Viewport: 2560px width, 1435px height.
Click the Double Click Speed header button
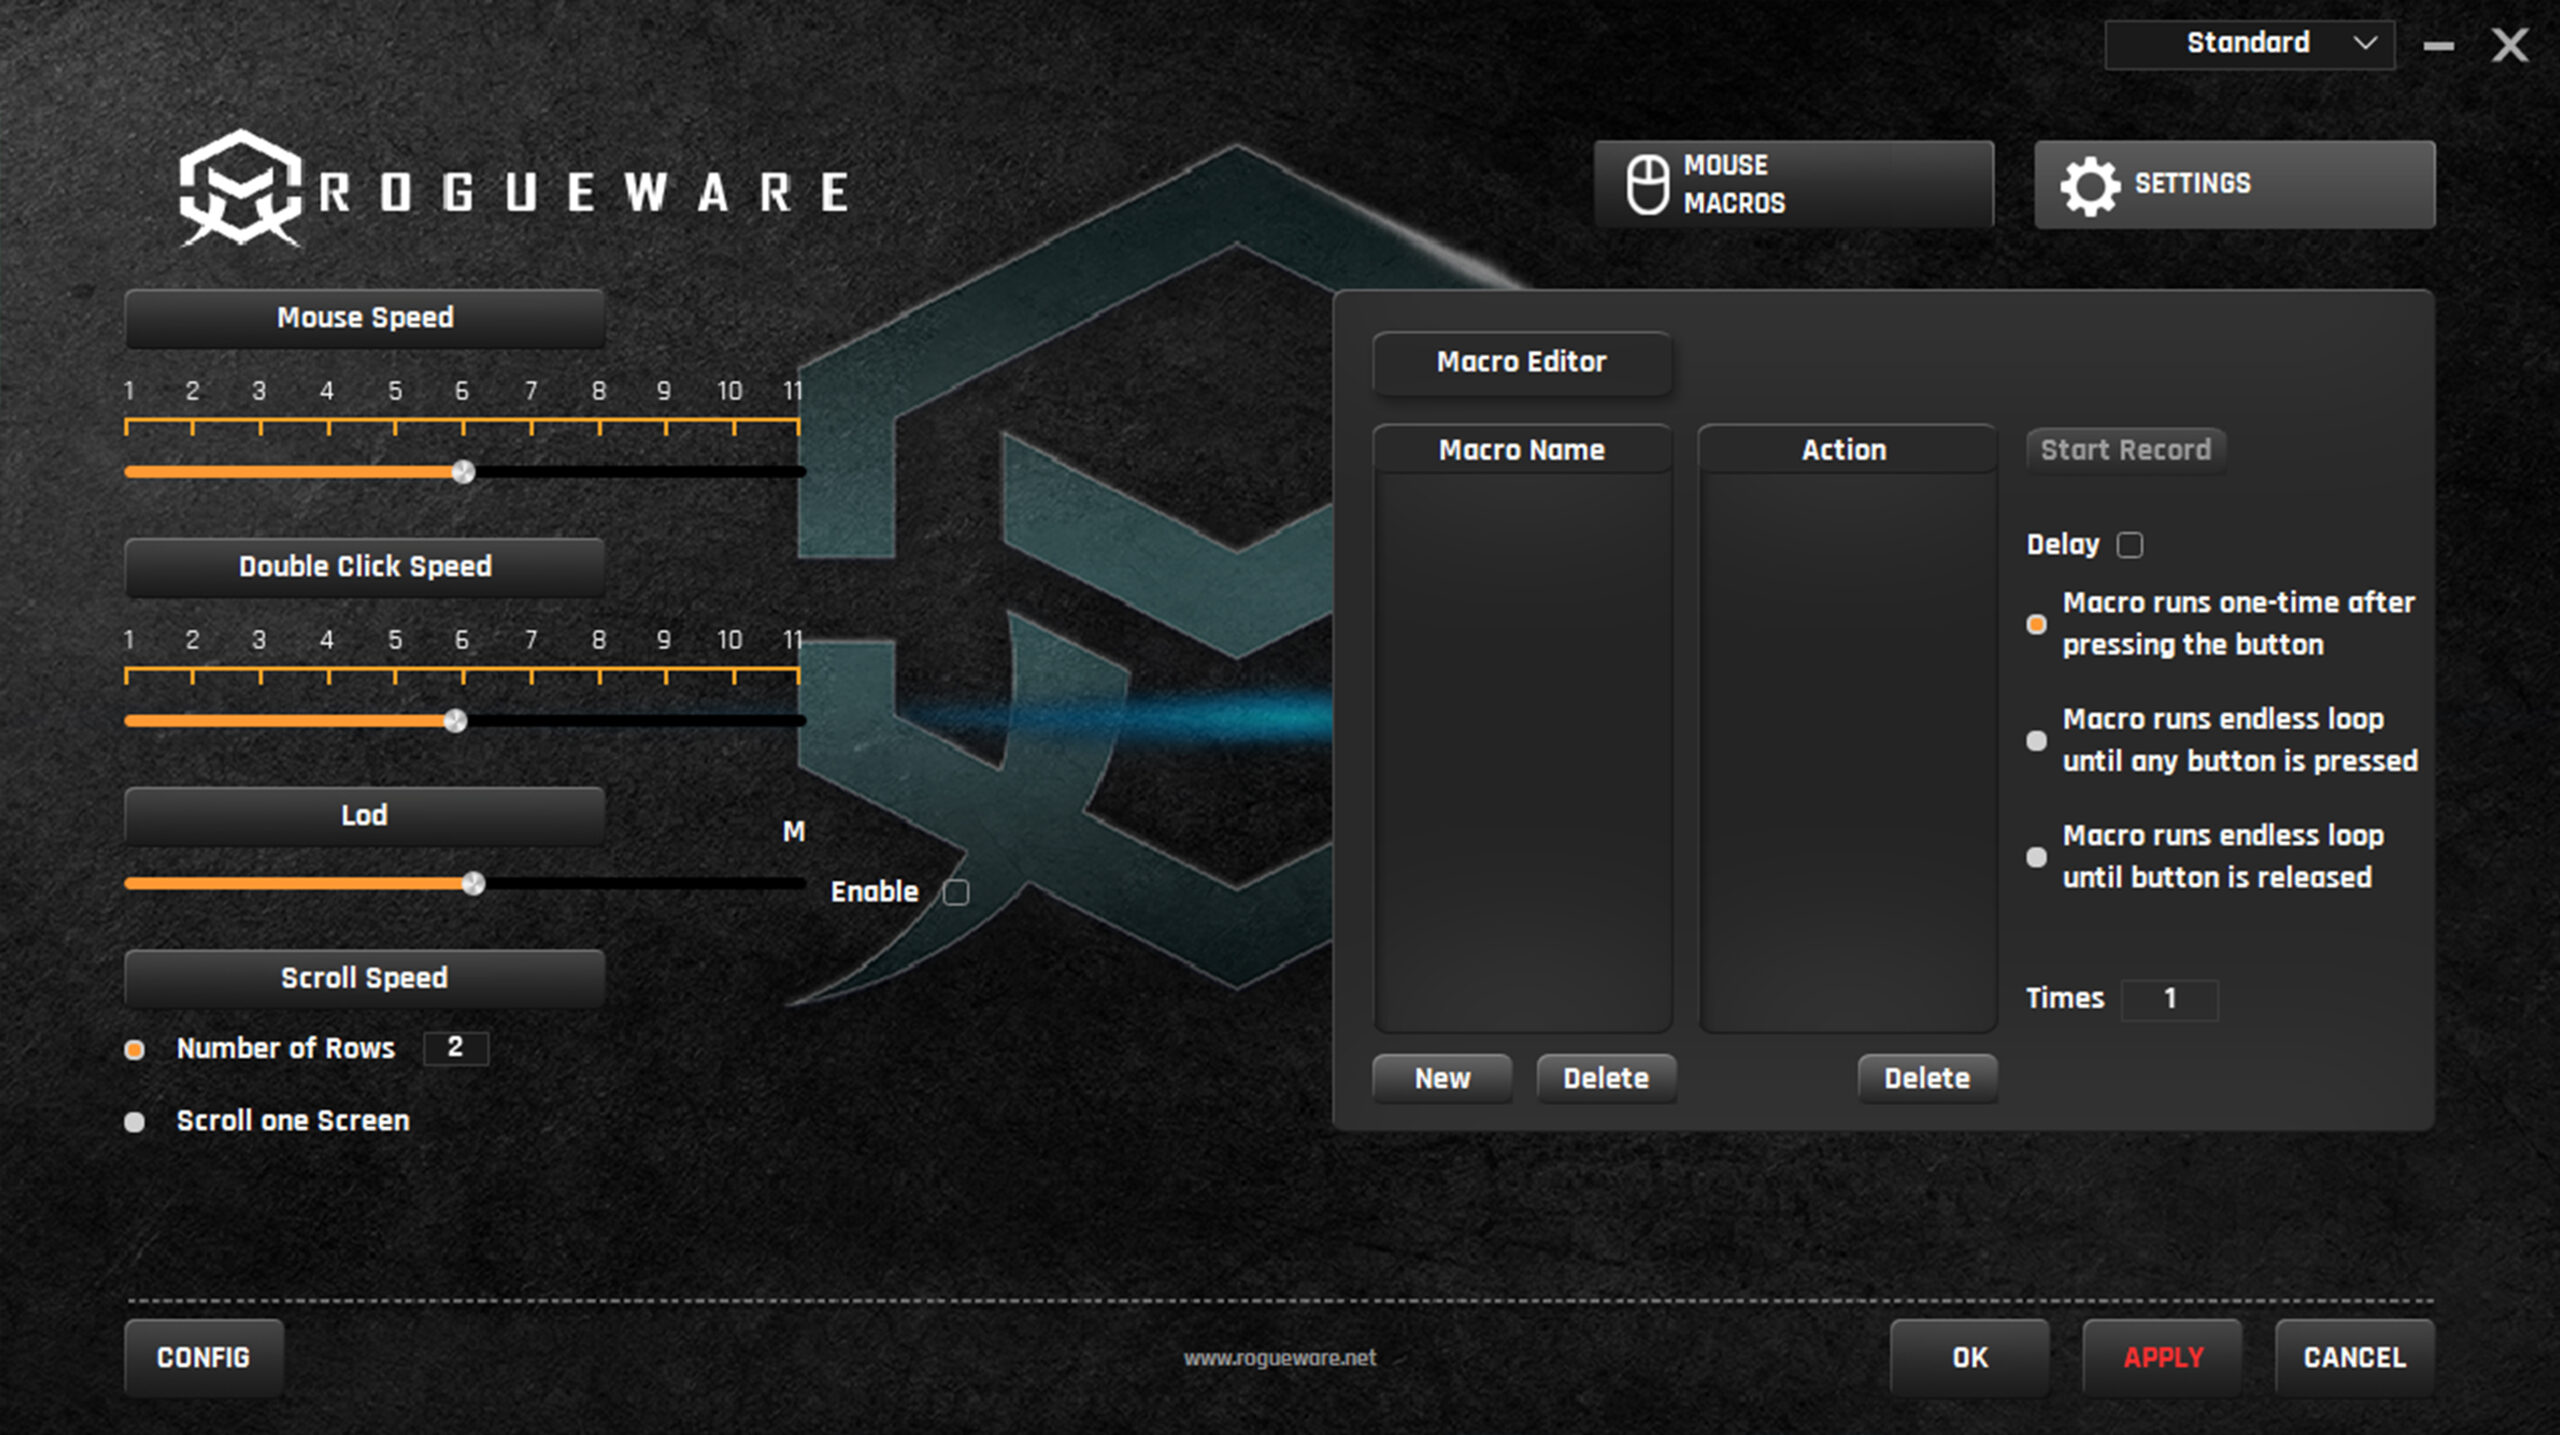[x=365, y=567]
